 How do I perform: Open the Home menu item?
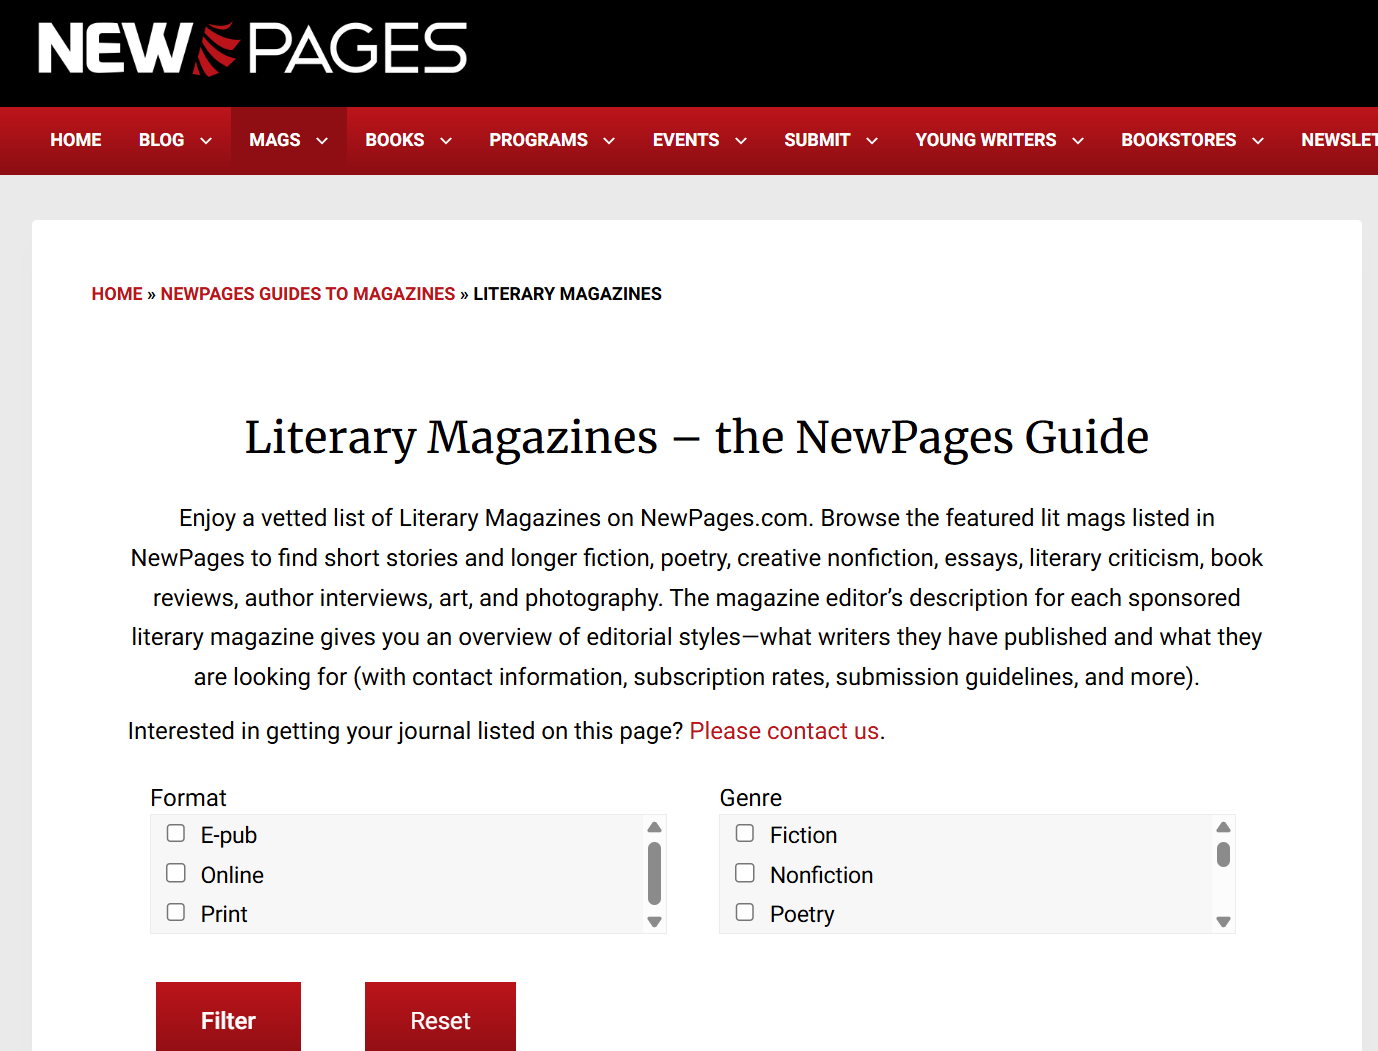[76, 140]
